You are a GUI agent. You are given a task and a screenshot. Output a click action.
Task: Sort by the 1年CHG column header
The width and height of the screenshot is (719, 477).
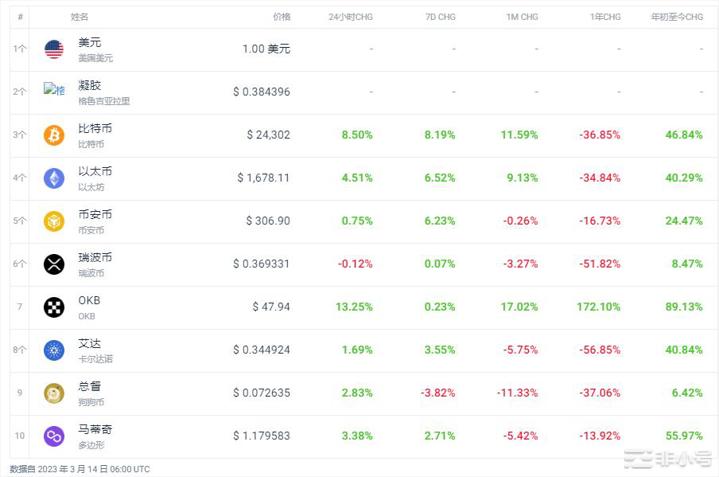point(605,17)
